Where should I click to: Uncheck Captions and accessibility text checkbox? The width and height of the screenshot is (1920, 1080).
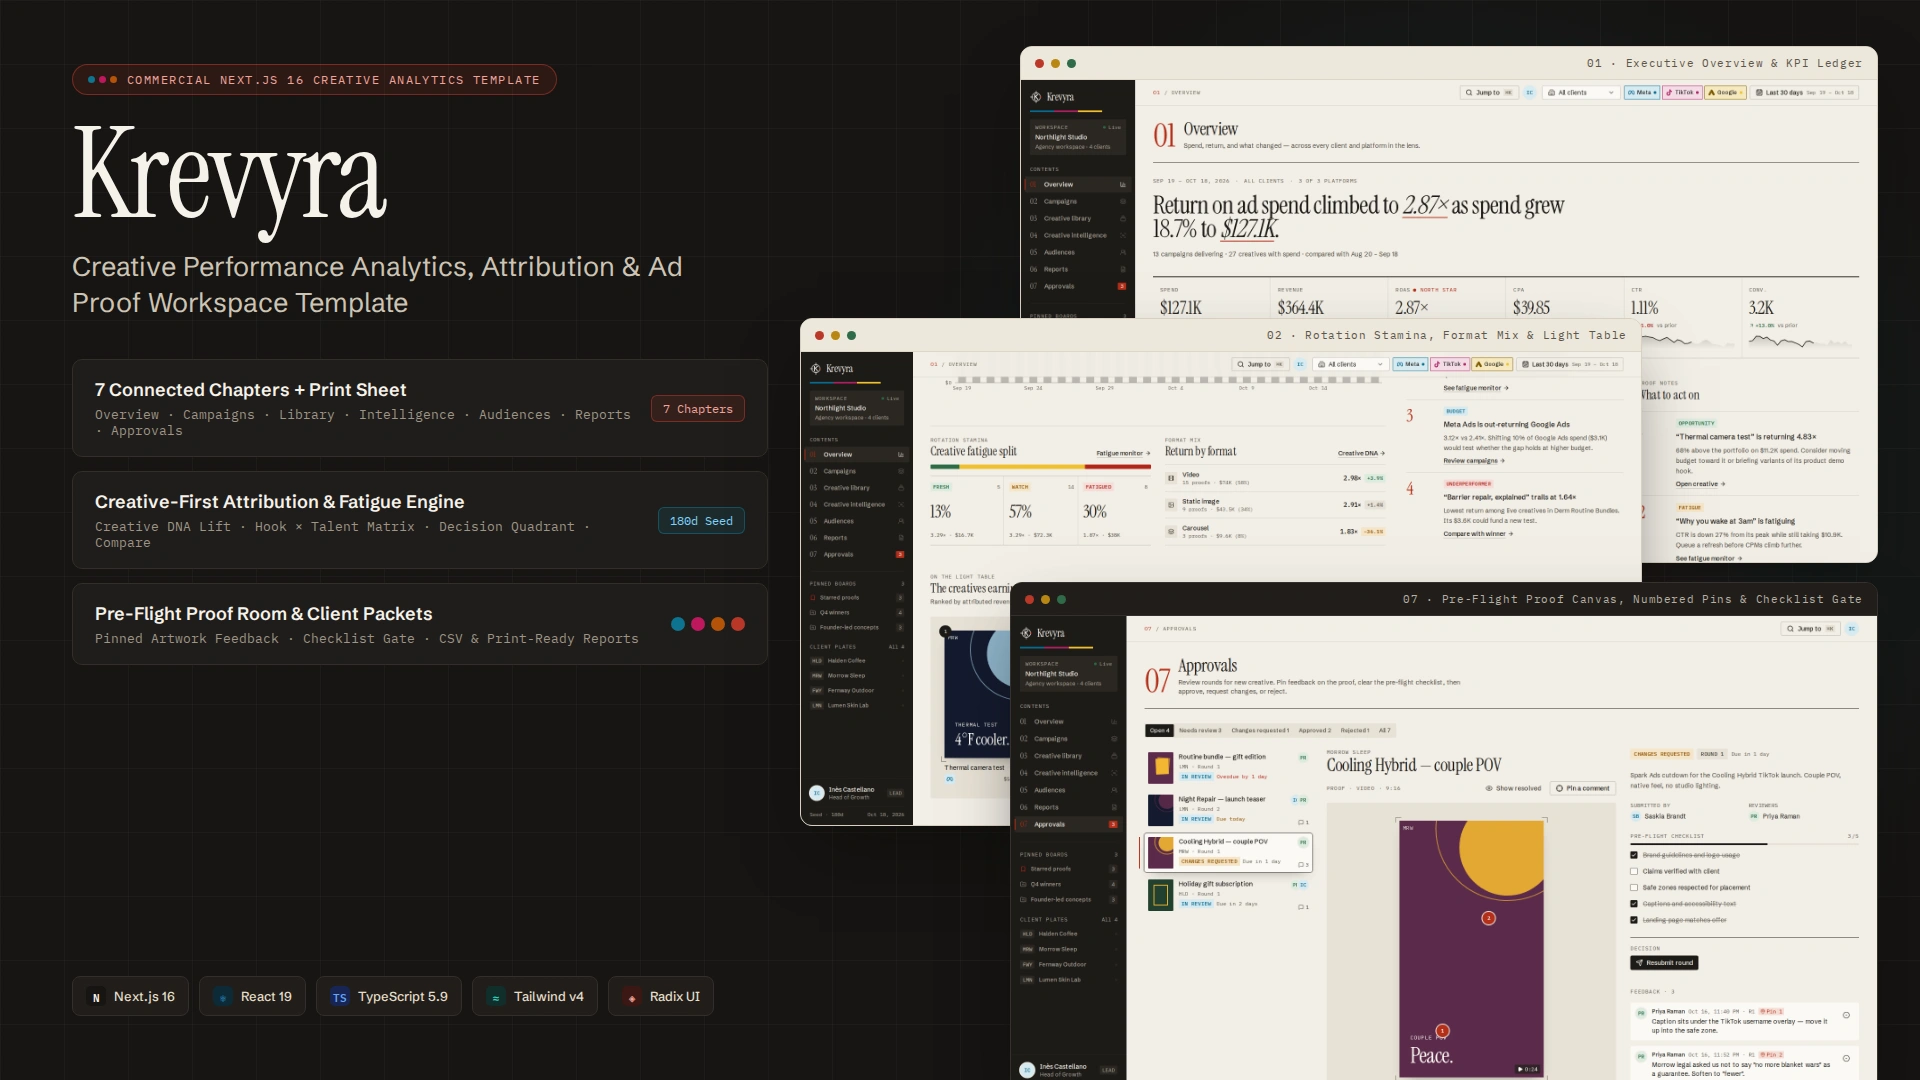1634,903
